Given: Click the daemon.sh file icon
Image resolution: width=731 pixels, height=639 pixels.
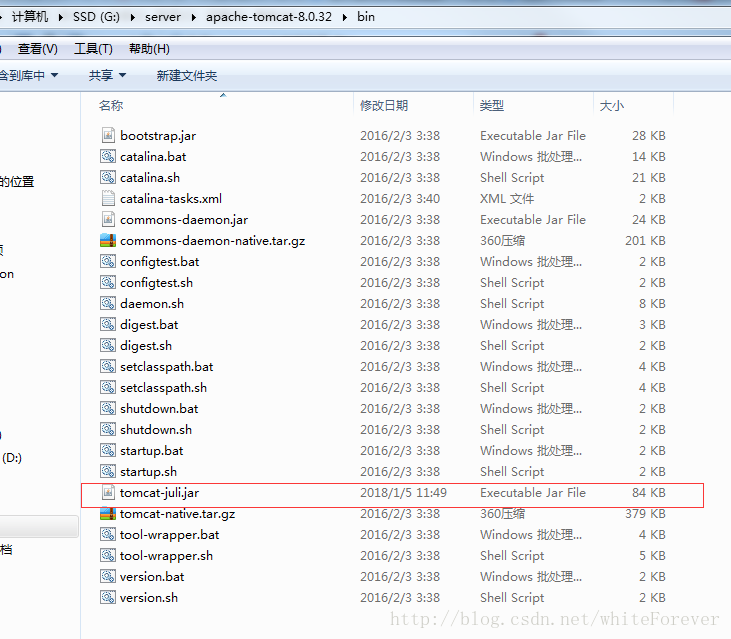Looking at the screenshot, I should click(x=108, y=303).
